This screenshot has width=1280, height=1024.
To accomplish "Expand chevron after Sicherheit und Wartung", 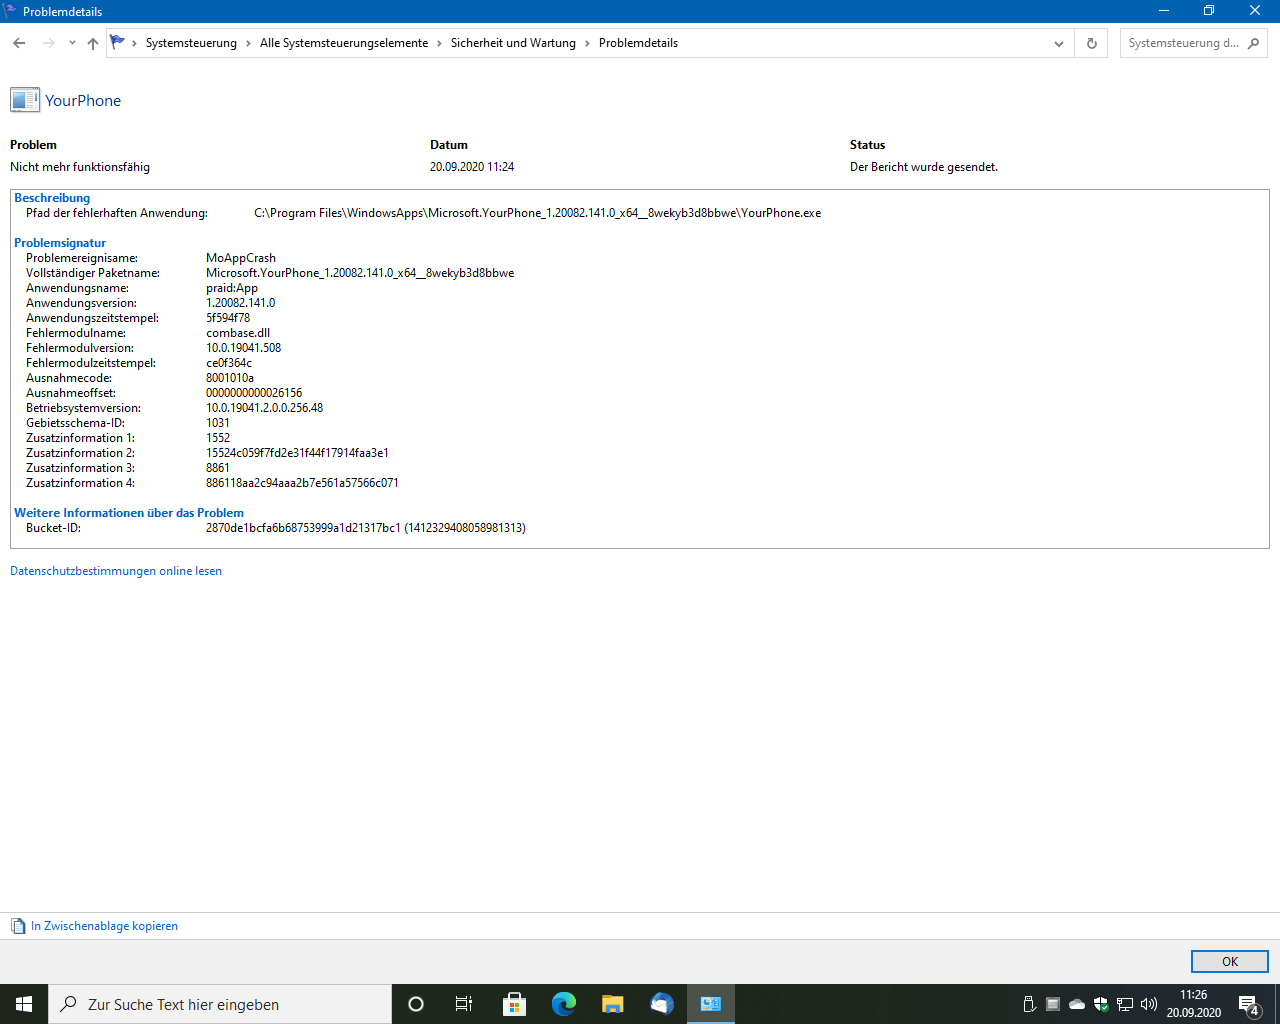I will [x=588, y=43].
